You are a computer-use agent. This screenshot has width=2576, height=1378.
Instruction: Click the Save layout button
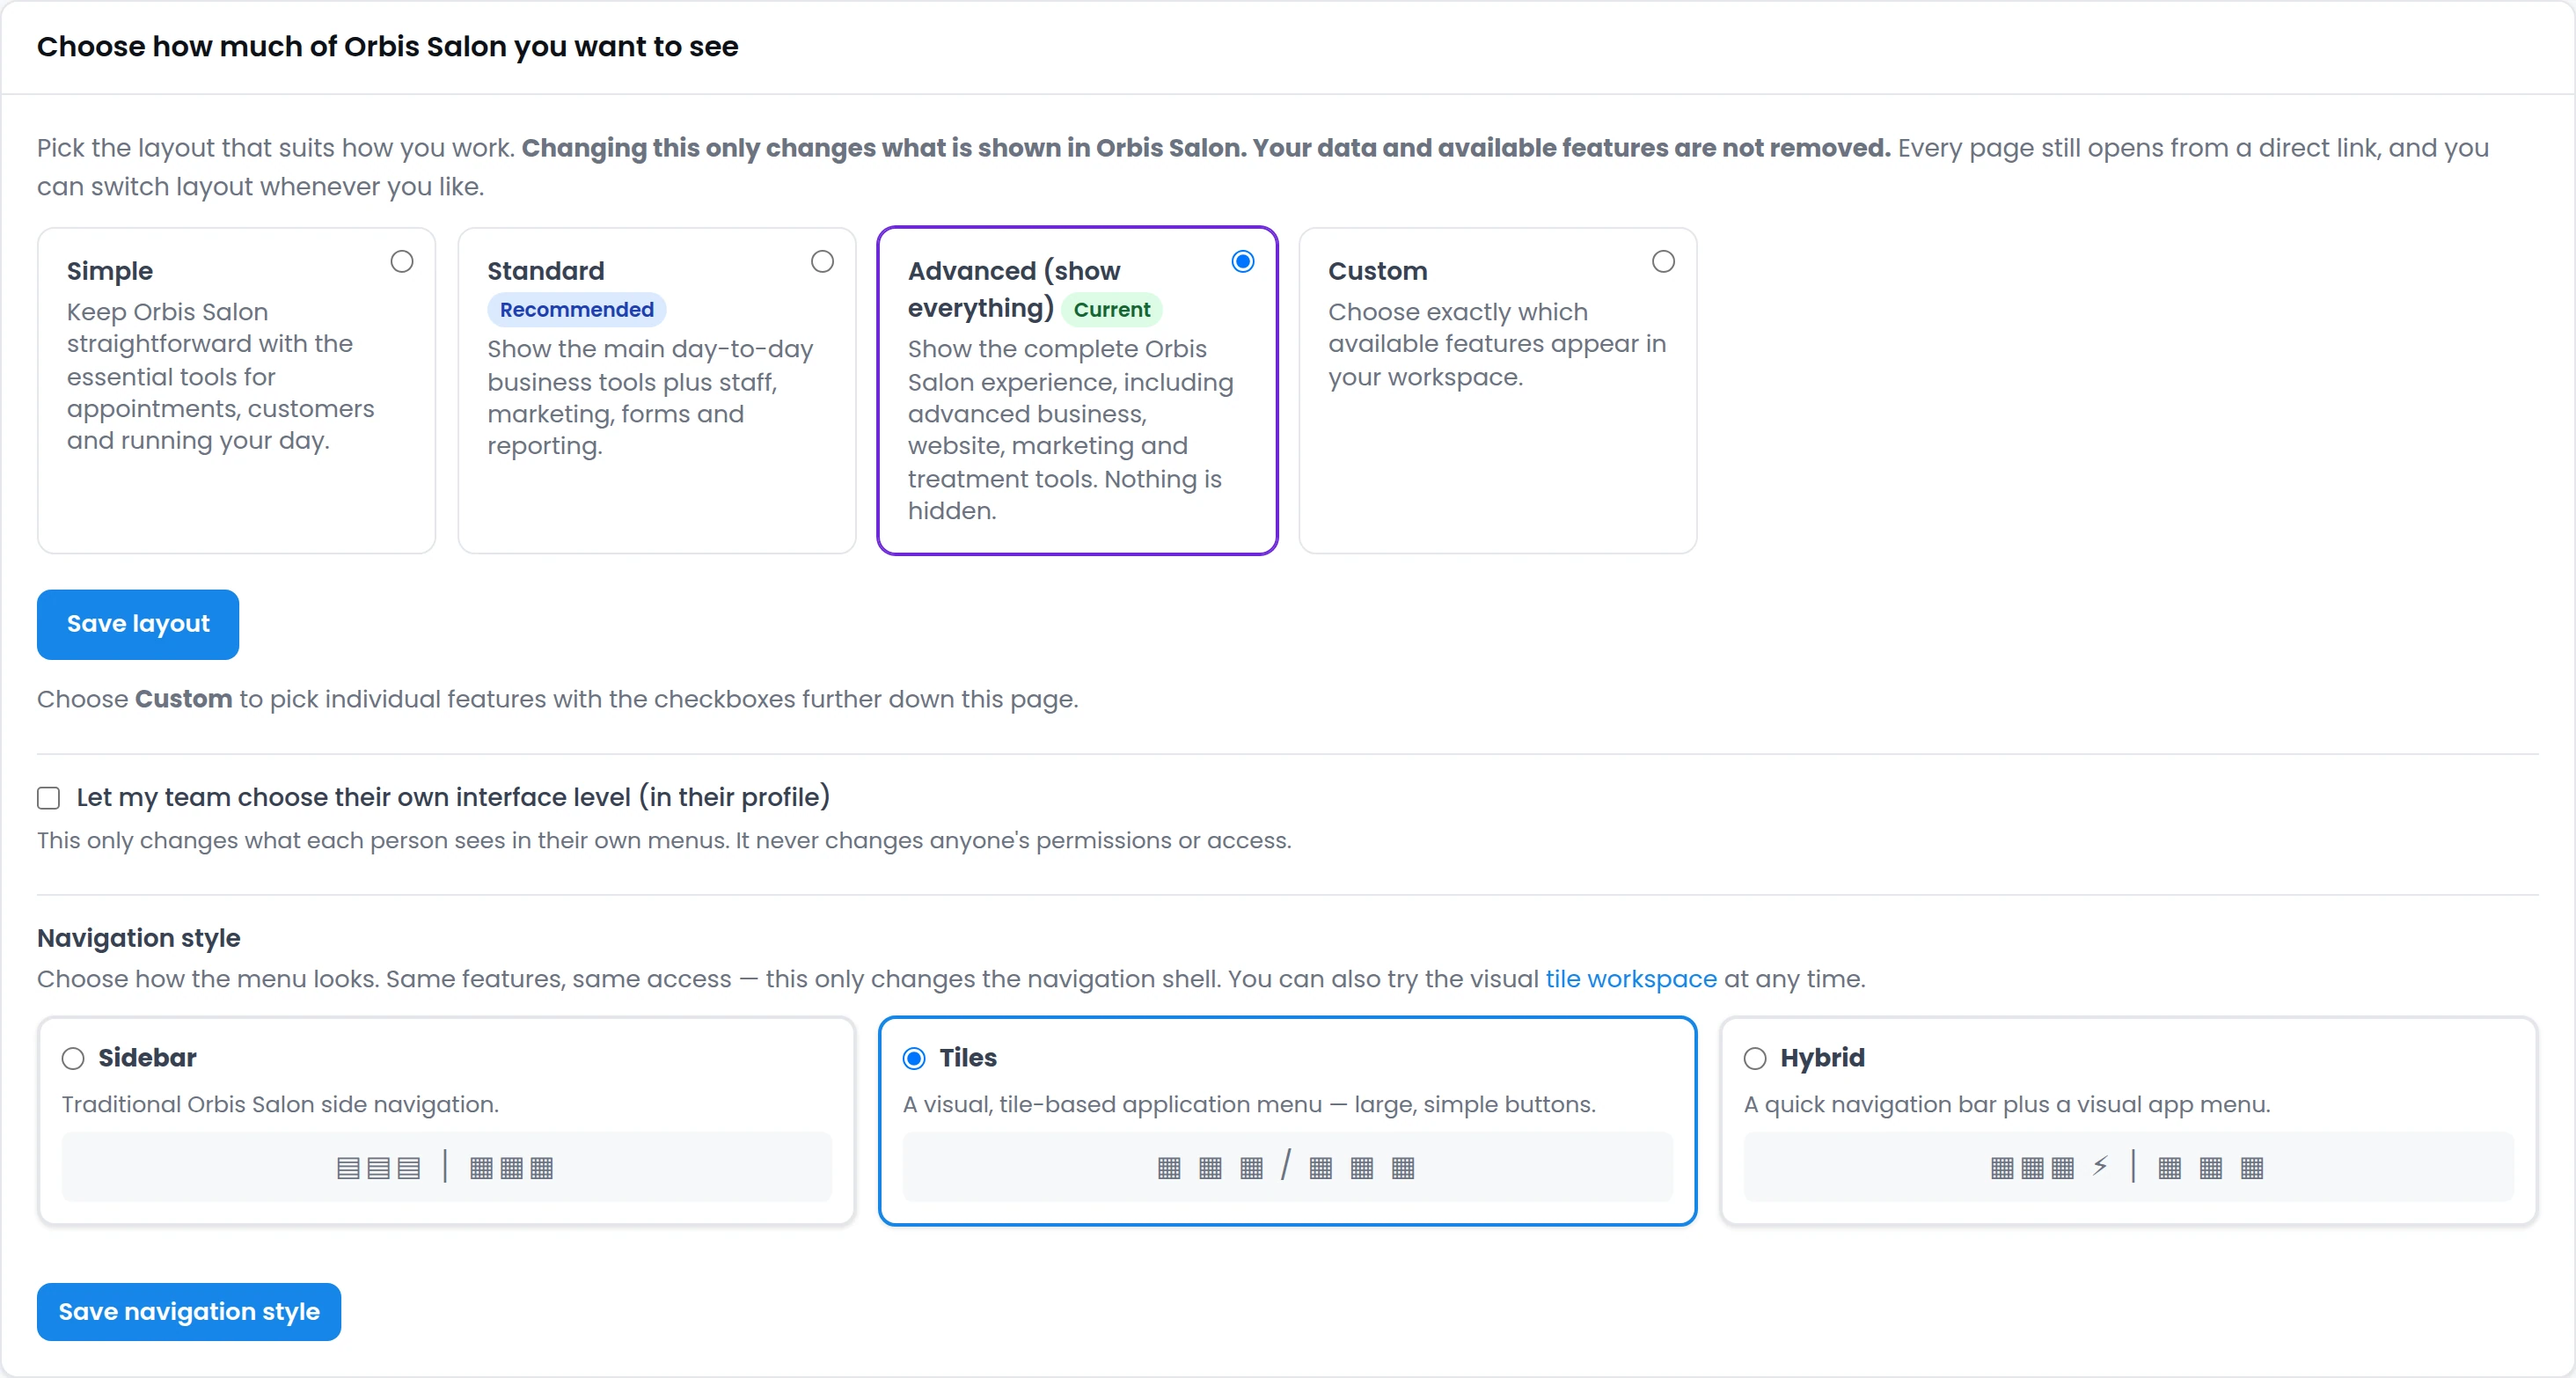coord(138,624)
